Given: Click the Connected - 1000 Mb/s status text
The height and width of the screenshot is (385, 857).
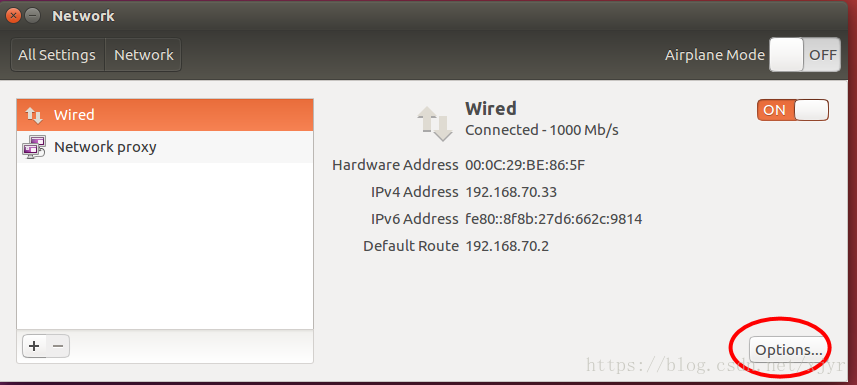Looking at the screenshot, I should tap(542, 130).
